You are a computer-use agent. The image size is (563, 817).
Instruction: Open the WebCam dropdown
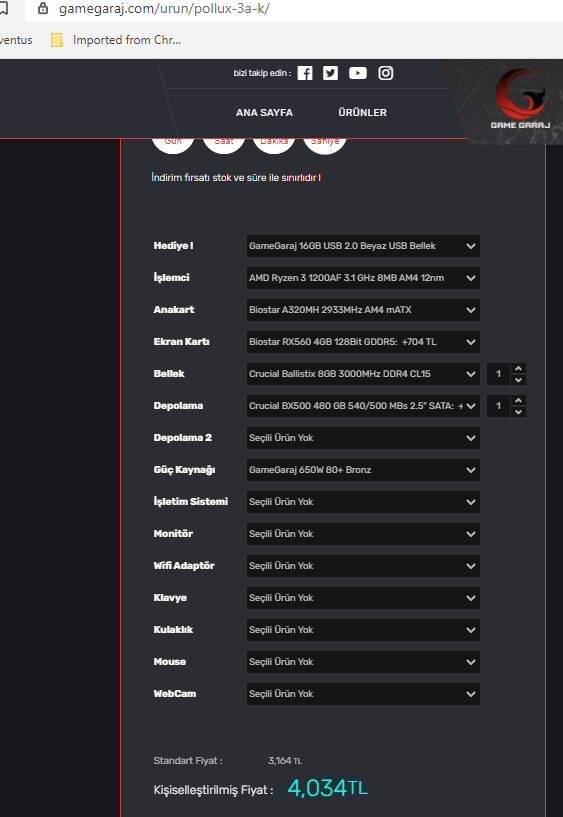pyautogui.click(x=363, y=694)
